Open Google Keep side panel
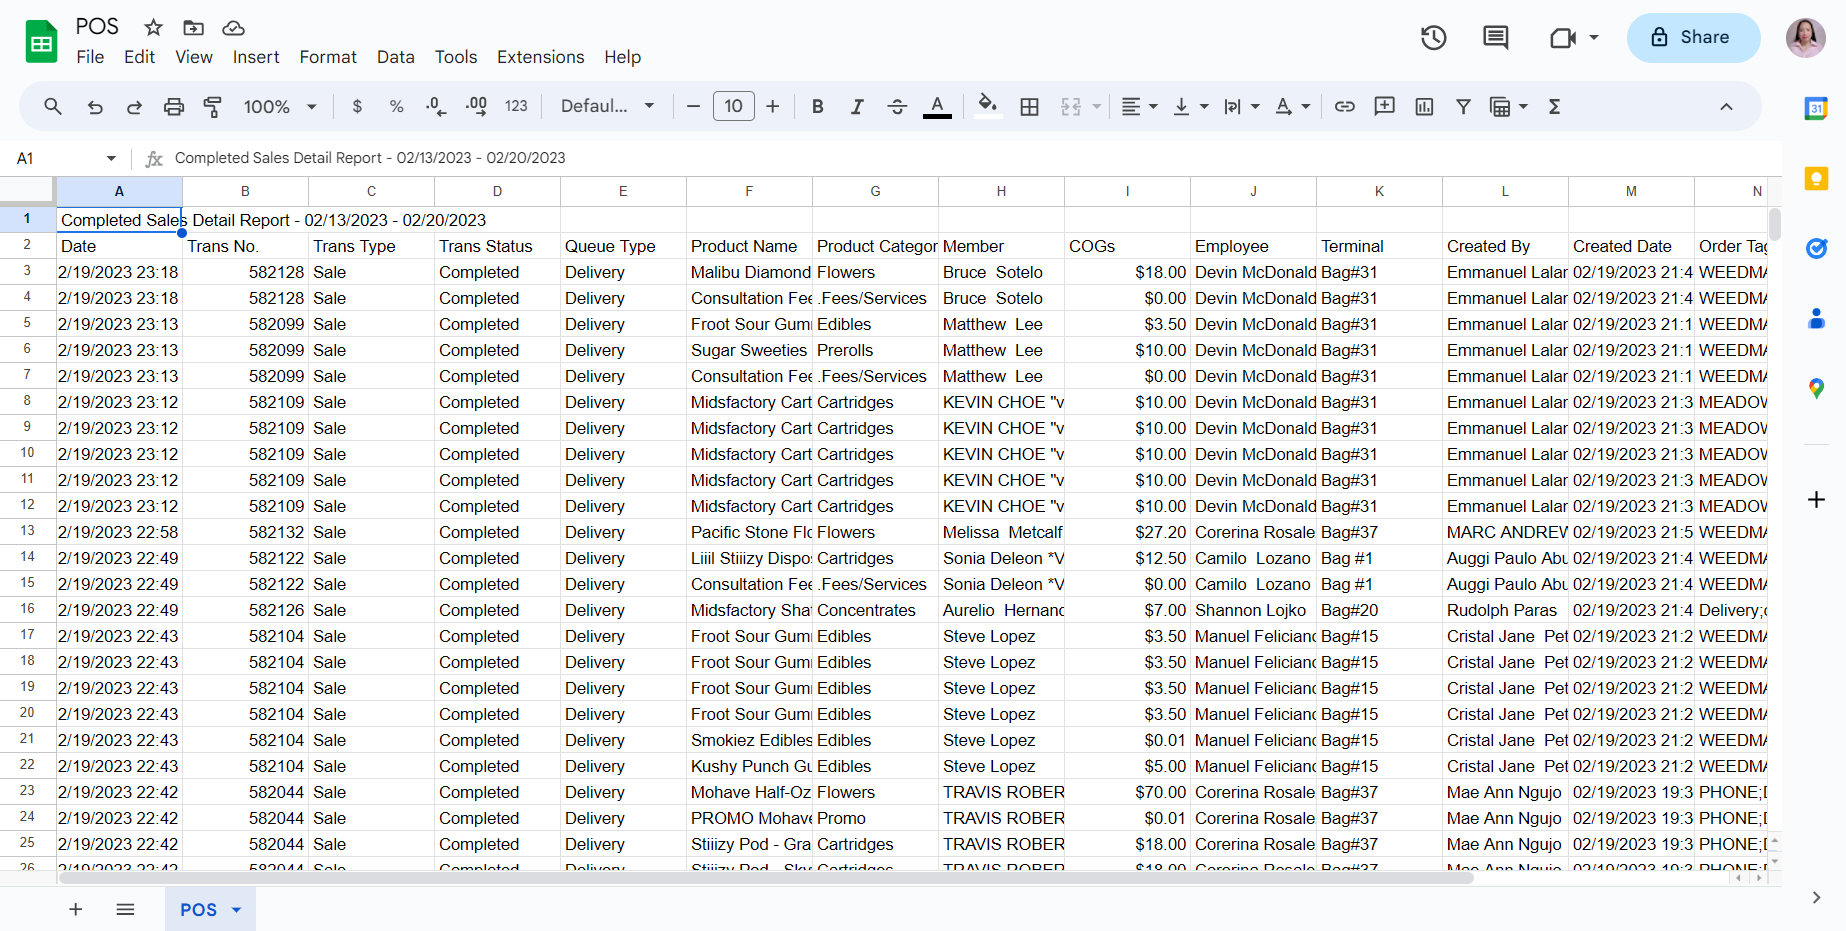Viewport: 1846px width, 931px height. tap(1816, 178)
